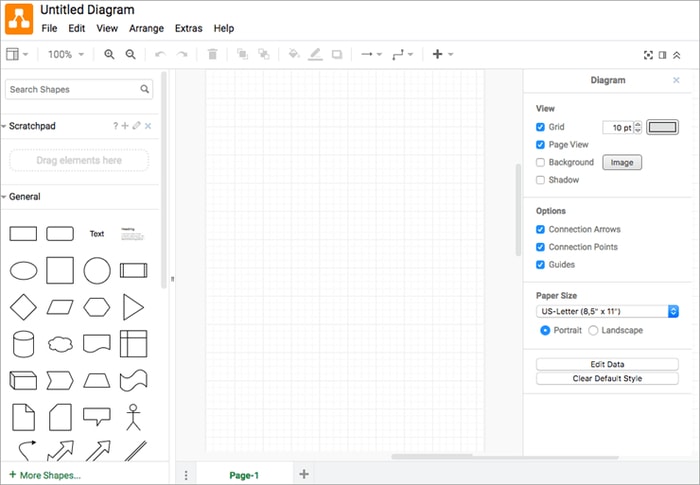Screen dimensions: 700x485
Task: Add a new page with plus button
Action: pyautogui.click(x=304, y=474)
